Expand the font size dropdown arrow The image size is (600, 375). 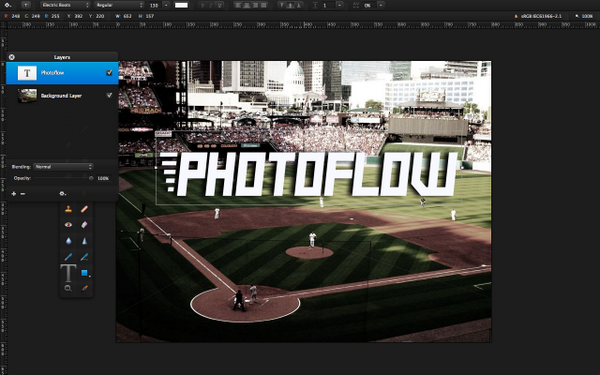point(166,5)
